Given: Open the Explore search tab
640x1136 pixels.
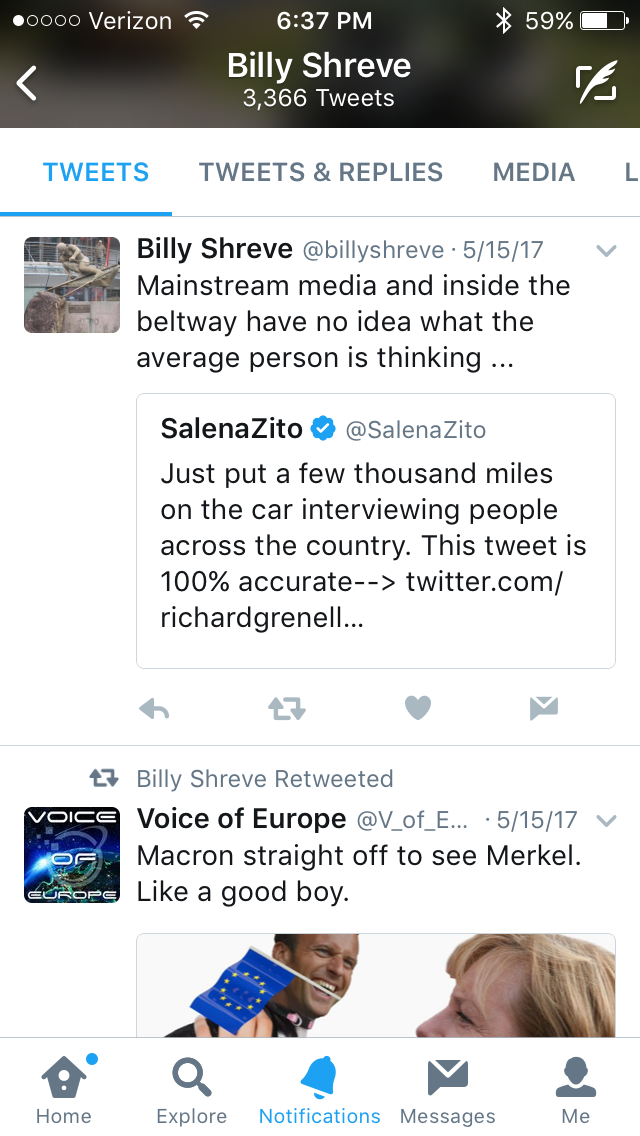Looking at the screenshot, I should click(191, 1087).
